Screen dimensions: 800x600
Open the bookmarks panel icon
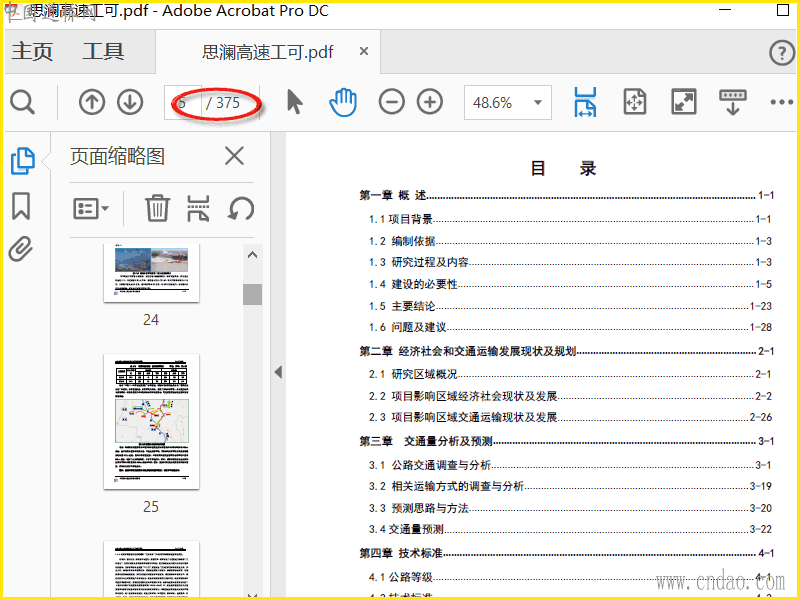(x=21, y=206)
